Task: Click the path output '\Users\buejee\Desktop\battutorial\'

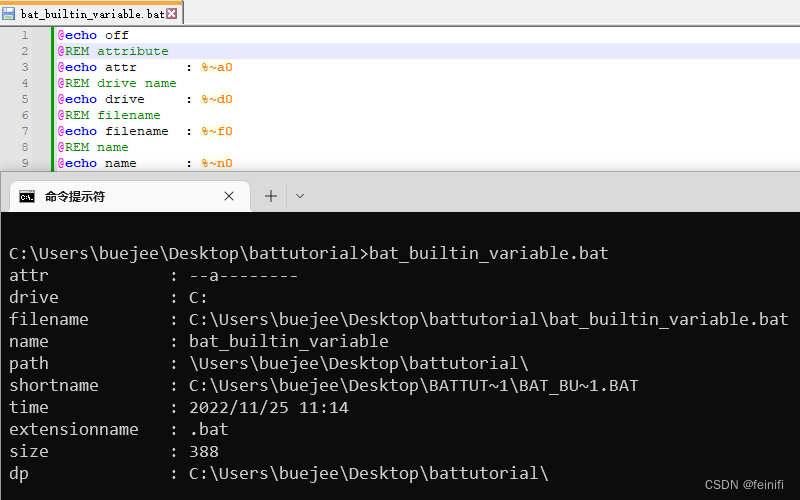Action: click(359, 364)
